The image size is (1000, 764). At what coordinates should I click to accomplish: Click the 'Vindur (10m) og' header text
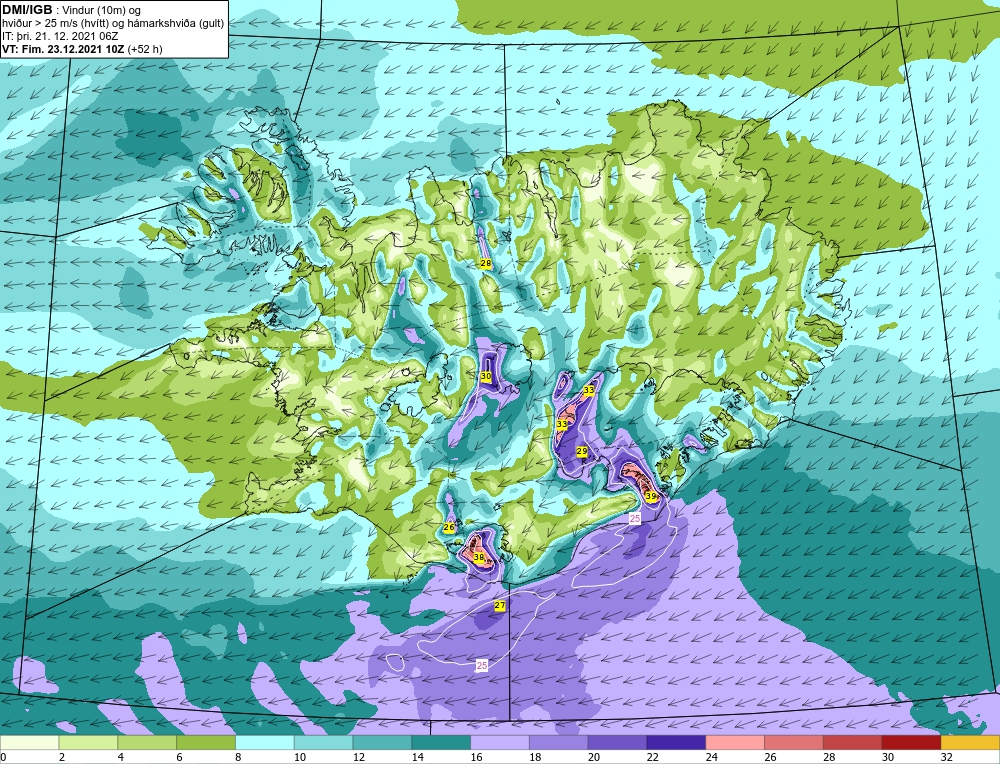coord(103,11)
